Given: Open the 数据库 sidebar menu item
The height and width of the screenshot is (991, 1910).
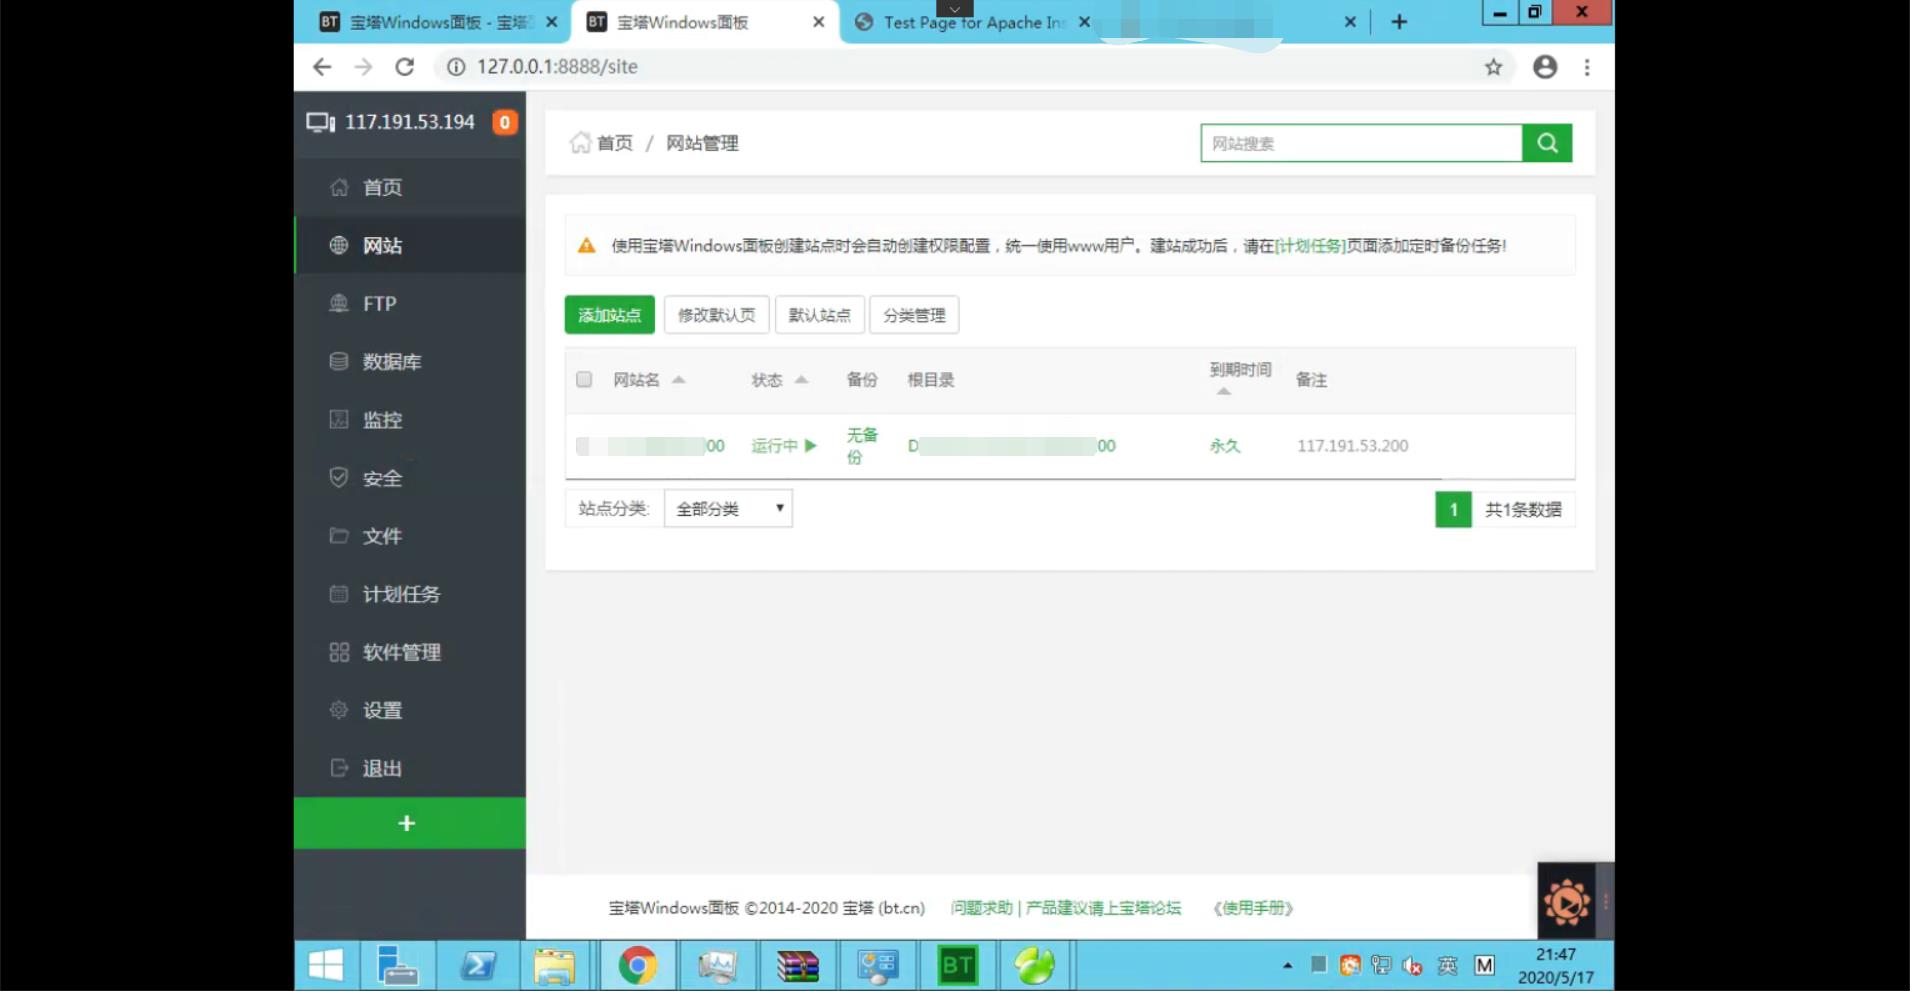Looking at the screenshot, I should coord(410,361).
